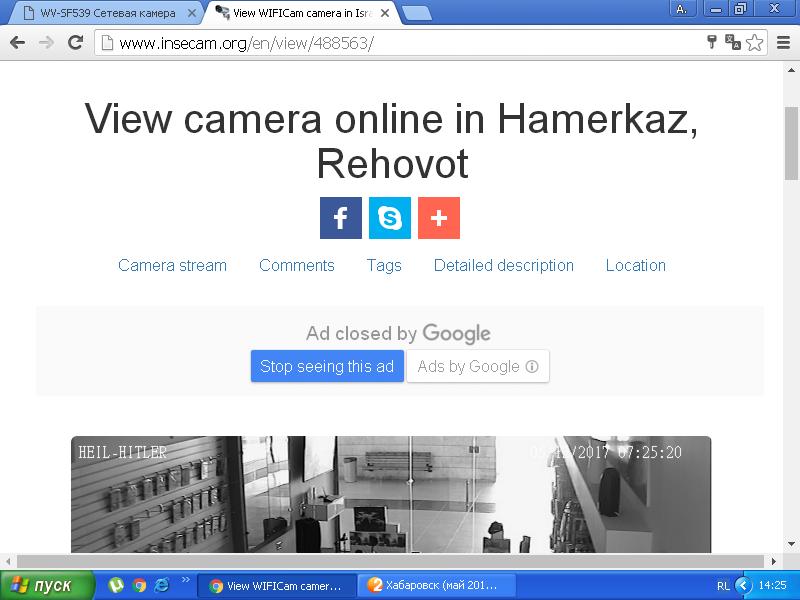Open more sharing options plus icon
800x600 pixels.
pyautogui.click(x=438, y=218)
